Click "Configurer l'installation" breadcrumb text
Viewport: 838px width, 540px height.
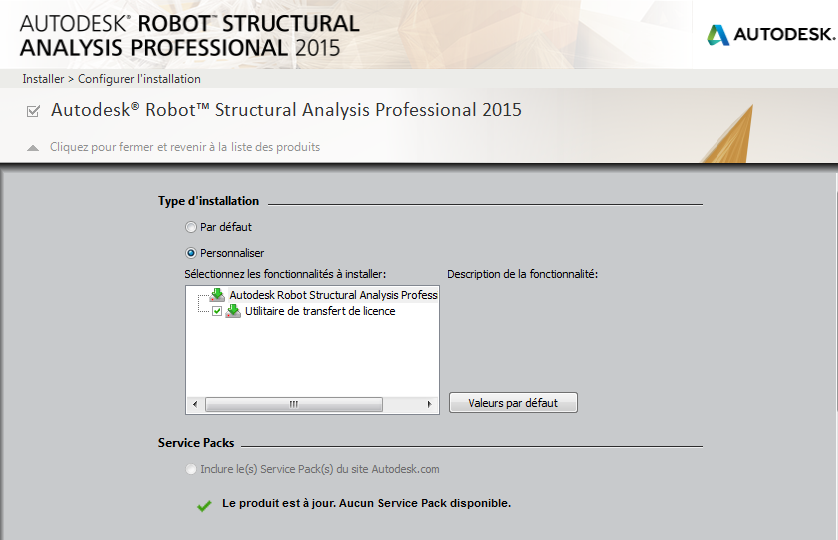139,79
